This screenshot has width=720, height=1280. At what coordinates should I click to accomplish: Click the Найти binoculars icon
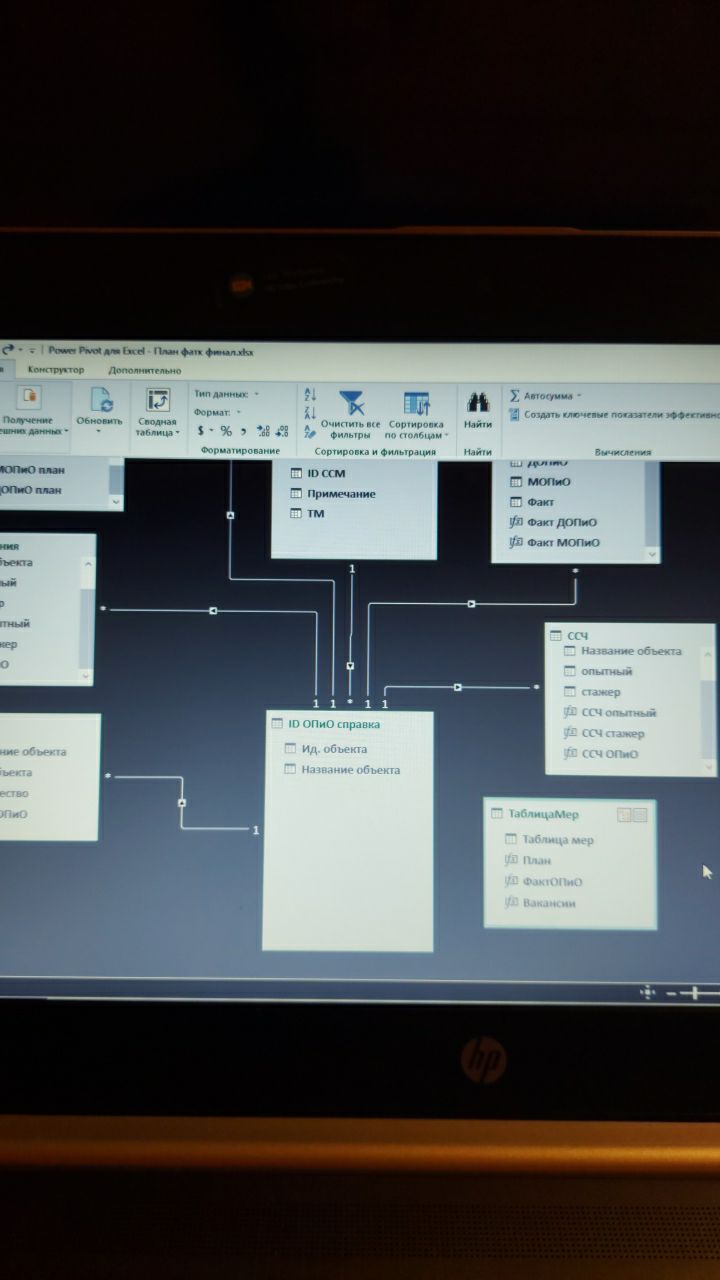478,402
